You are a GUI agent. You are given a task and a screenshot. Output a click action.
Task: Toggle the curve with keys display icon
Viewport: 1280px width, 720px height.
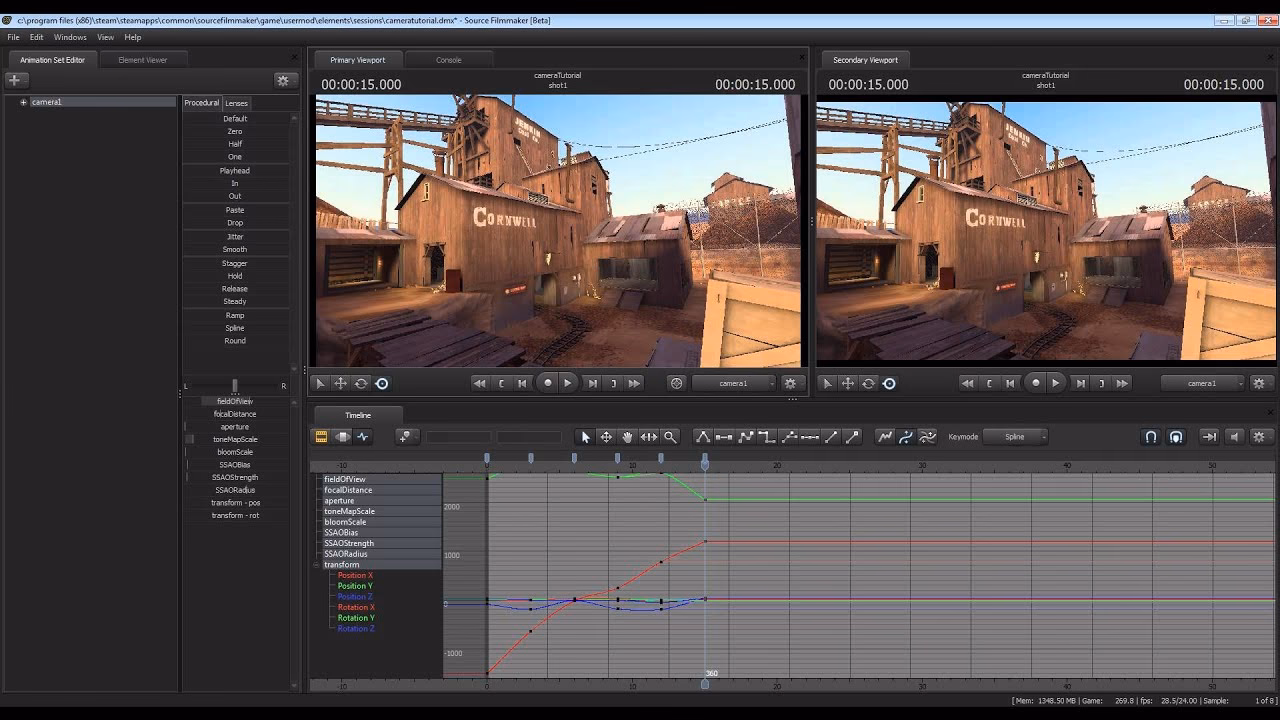click(x=906, y=437)
